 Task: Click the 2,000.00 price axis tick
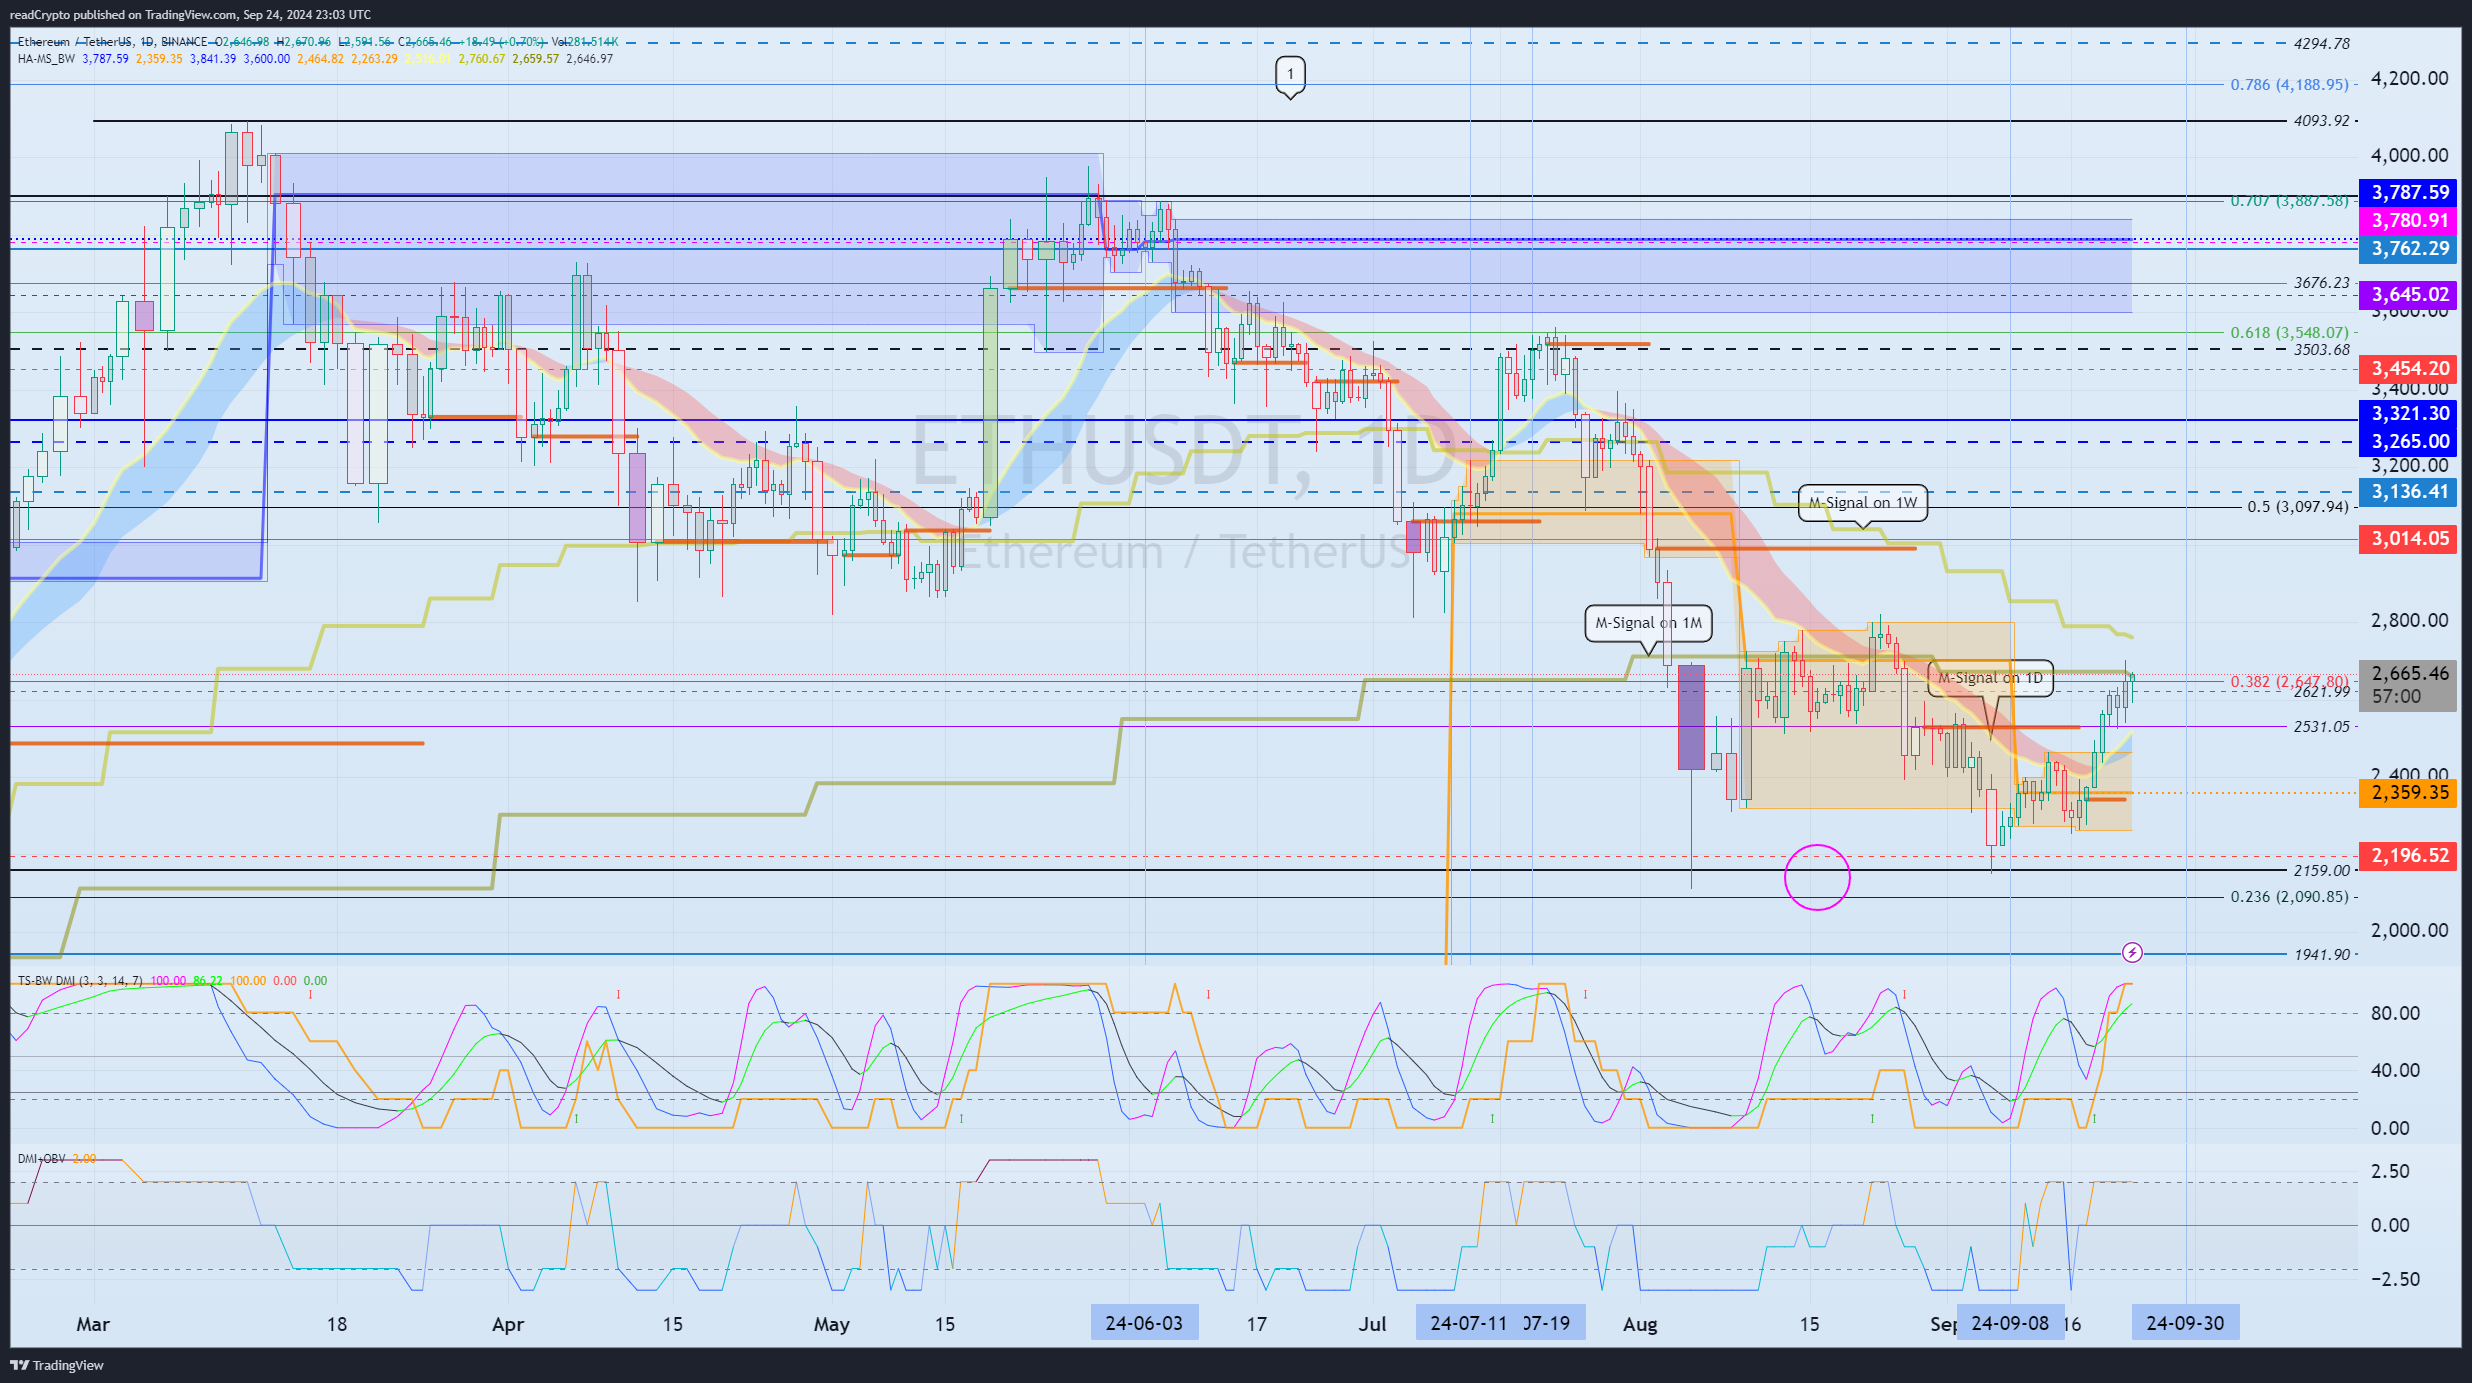(x=2410, y=931)
